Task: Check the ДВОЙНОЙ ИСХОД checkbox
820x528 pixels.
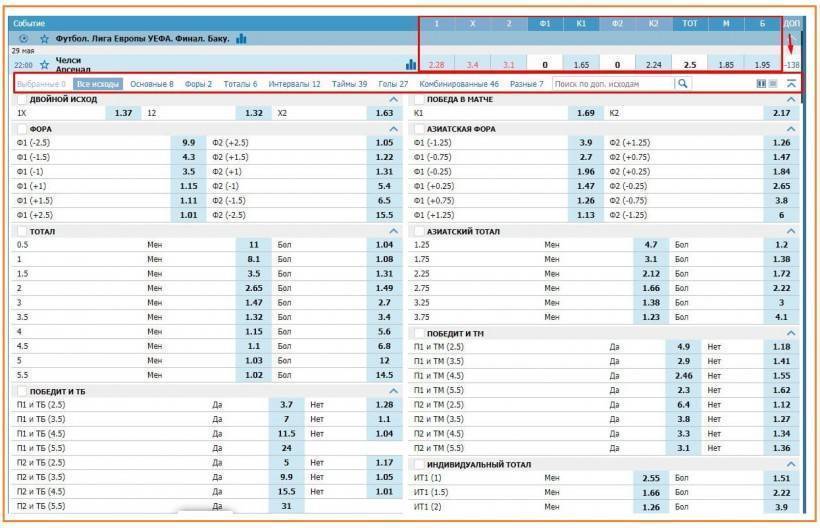Action: coord(22,100)
